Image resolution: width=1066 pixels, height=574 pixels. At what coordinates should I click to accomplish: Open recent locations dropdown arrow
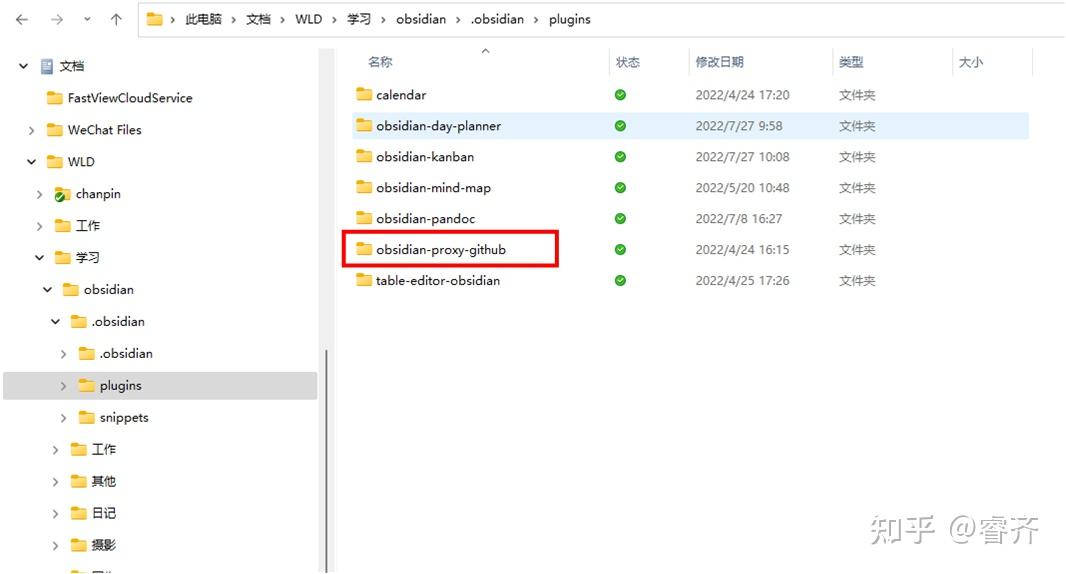[x=87, y=20]
